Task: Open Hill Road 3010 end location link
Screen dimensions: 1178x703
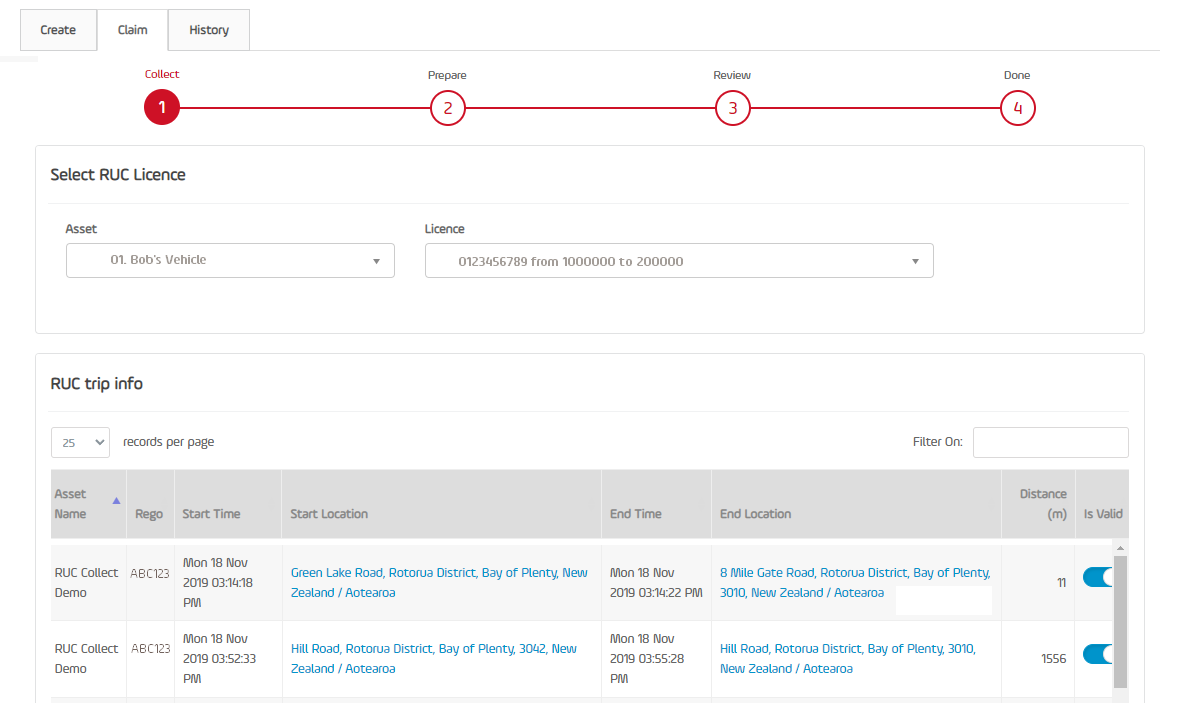Action: pyautogui.click(x=847, y=659)
